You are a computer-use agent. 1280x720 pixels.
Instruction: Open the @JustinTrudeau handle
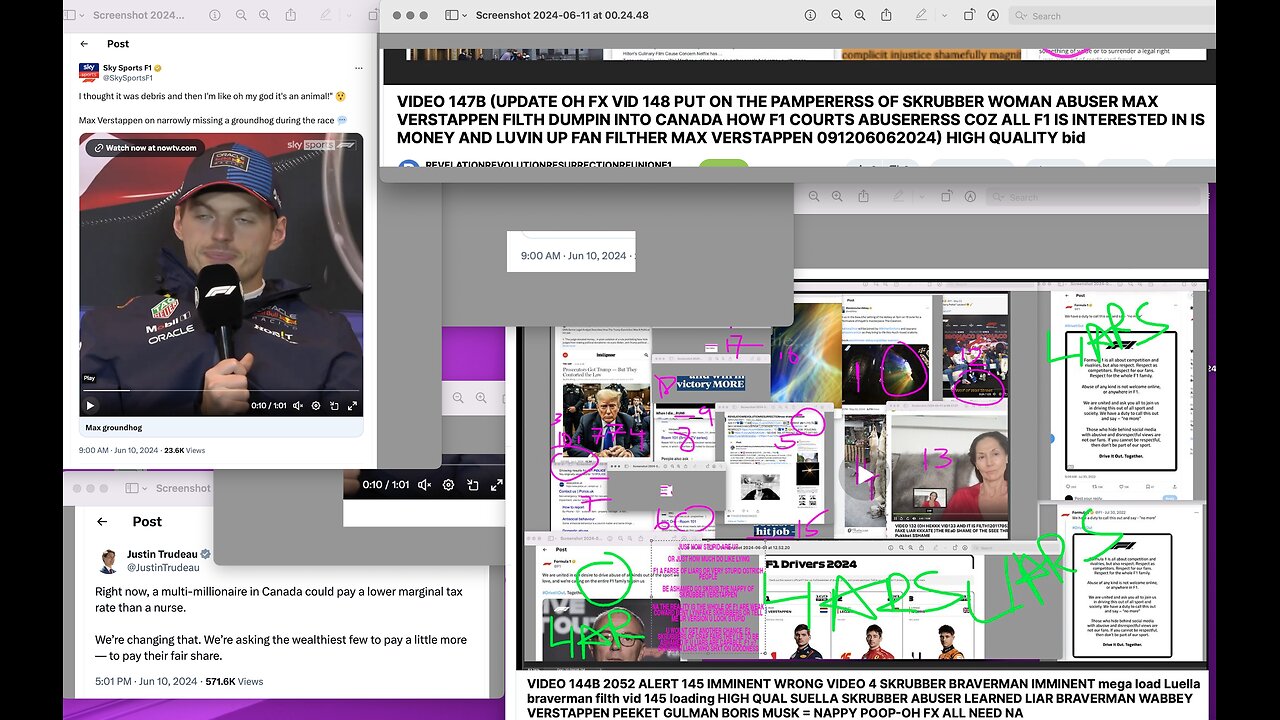(x=163, y=568)
